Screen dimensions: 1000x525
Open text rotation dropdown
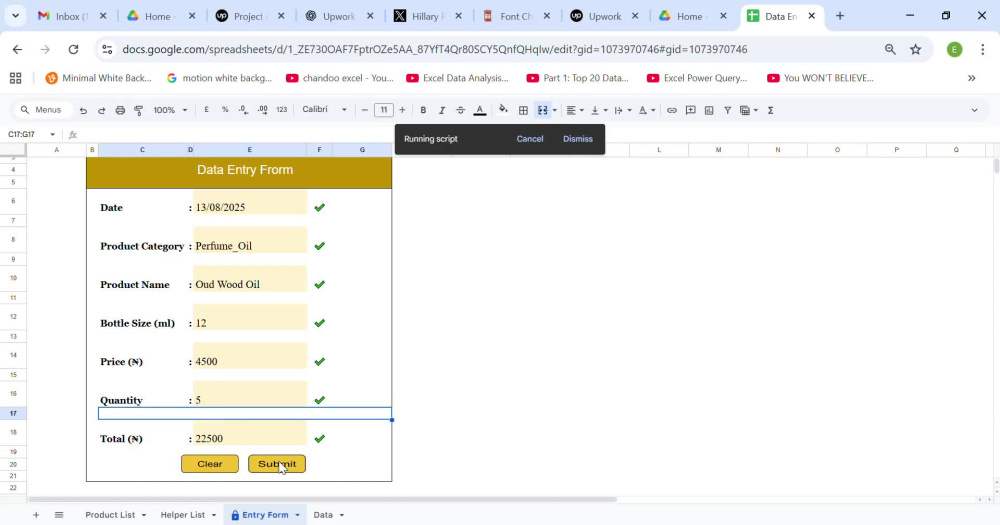click(x=647, y=110)
